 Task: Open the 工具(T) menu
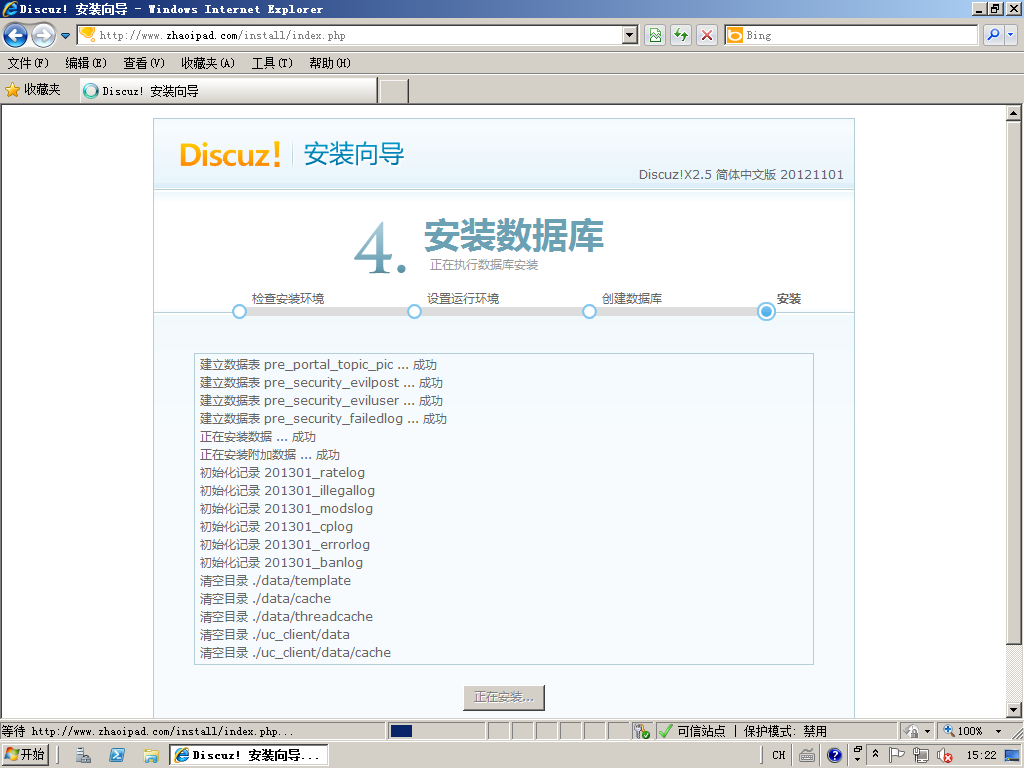click(x=272, y=63)
